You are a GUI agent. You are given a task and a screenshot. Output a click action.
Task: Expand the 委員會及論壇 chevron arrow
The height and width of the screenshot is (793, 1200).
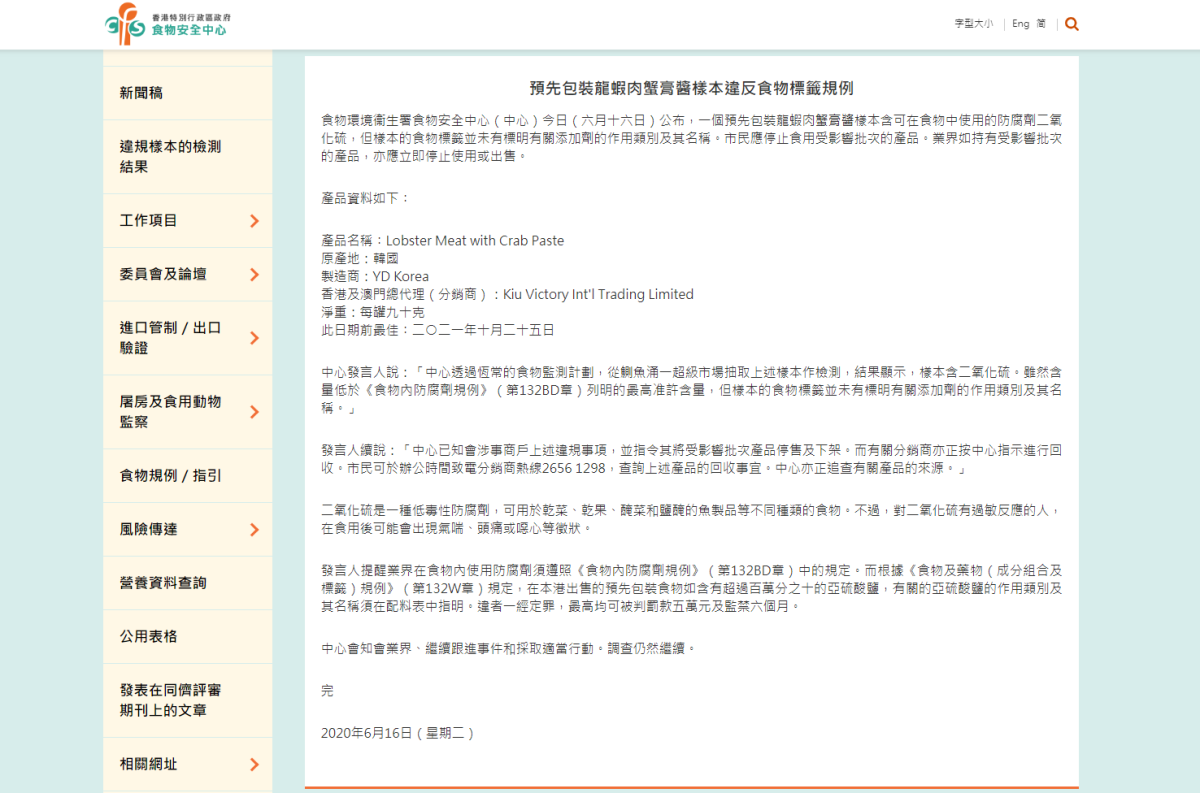tap(254, 275)
